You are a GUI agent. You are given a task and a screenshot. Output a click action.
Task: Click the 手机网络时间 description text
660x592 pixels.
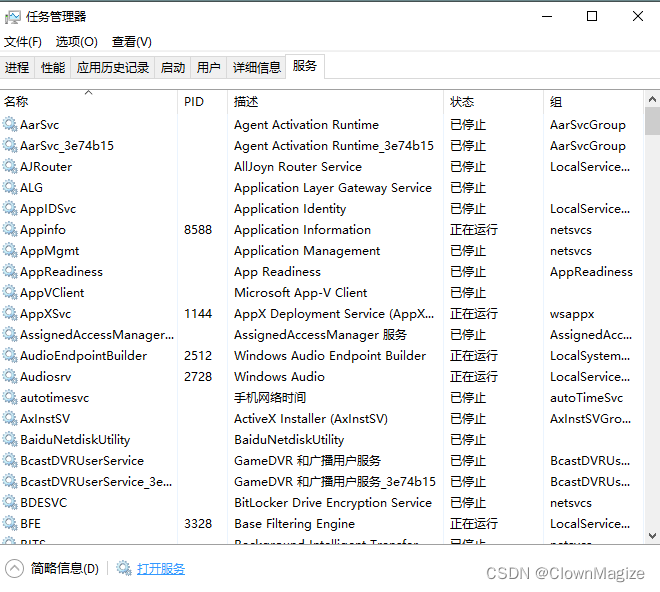click(x=270, y=397)
